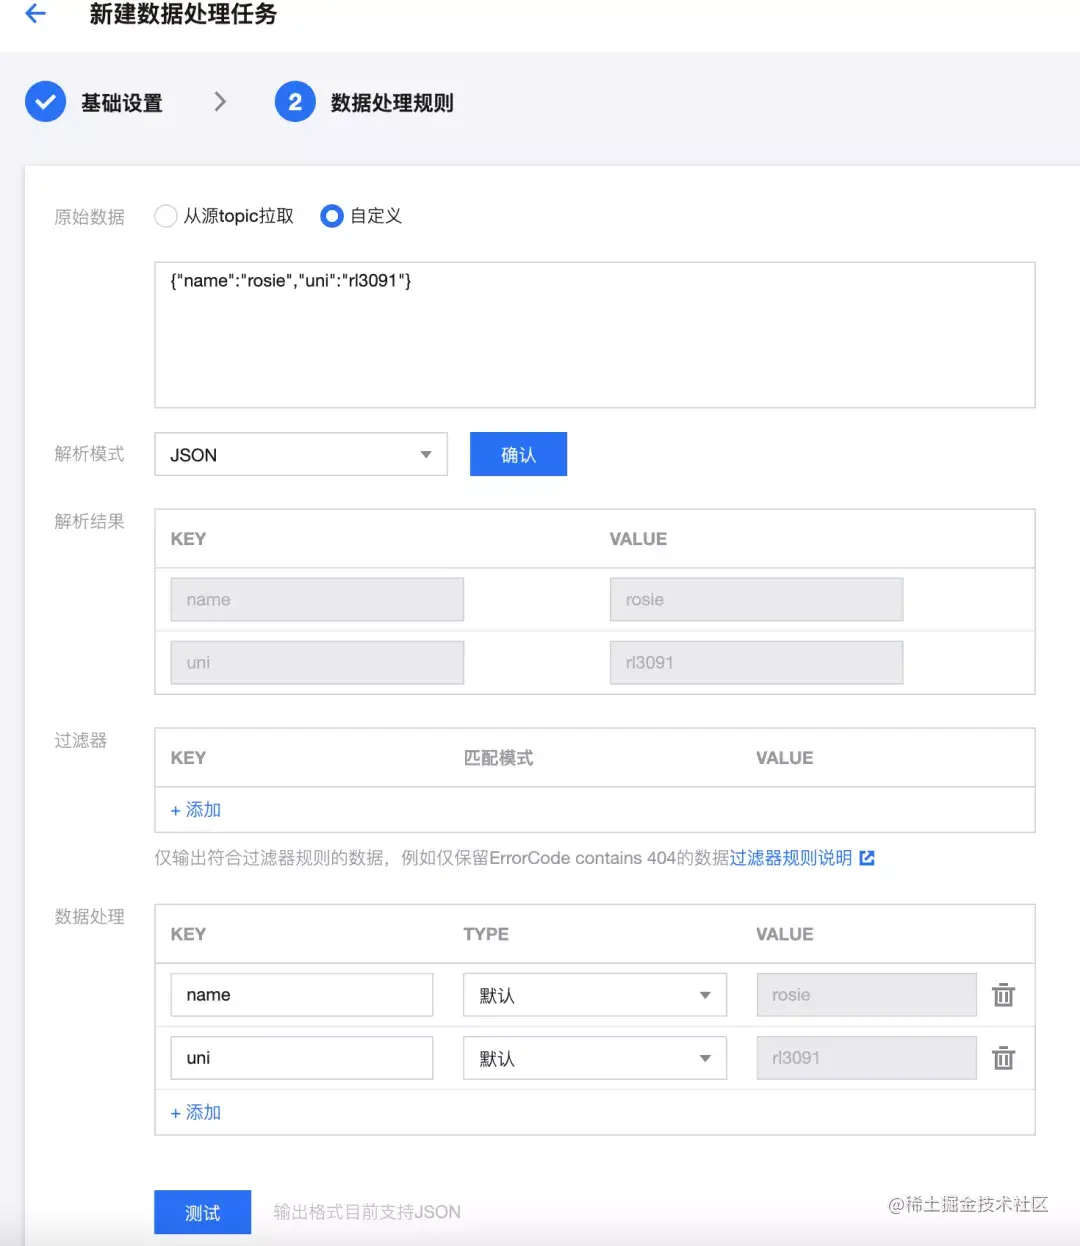Click the disabled uni key in 解析结果
Screen dimensions: 1080x1246
(x=317, y=662)
